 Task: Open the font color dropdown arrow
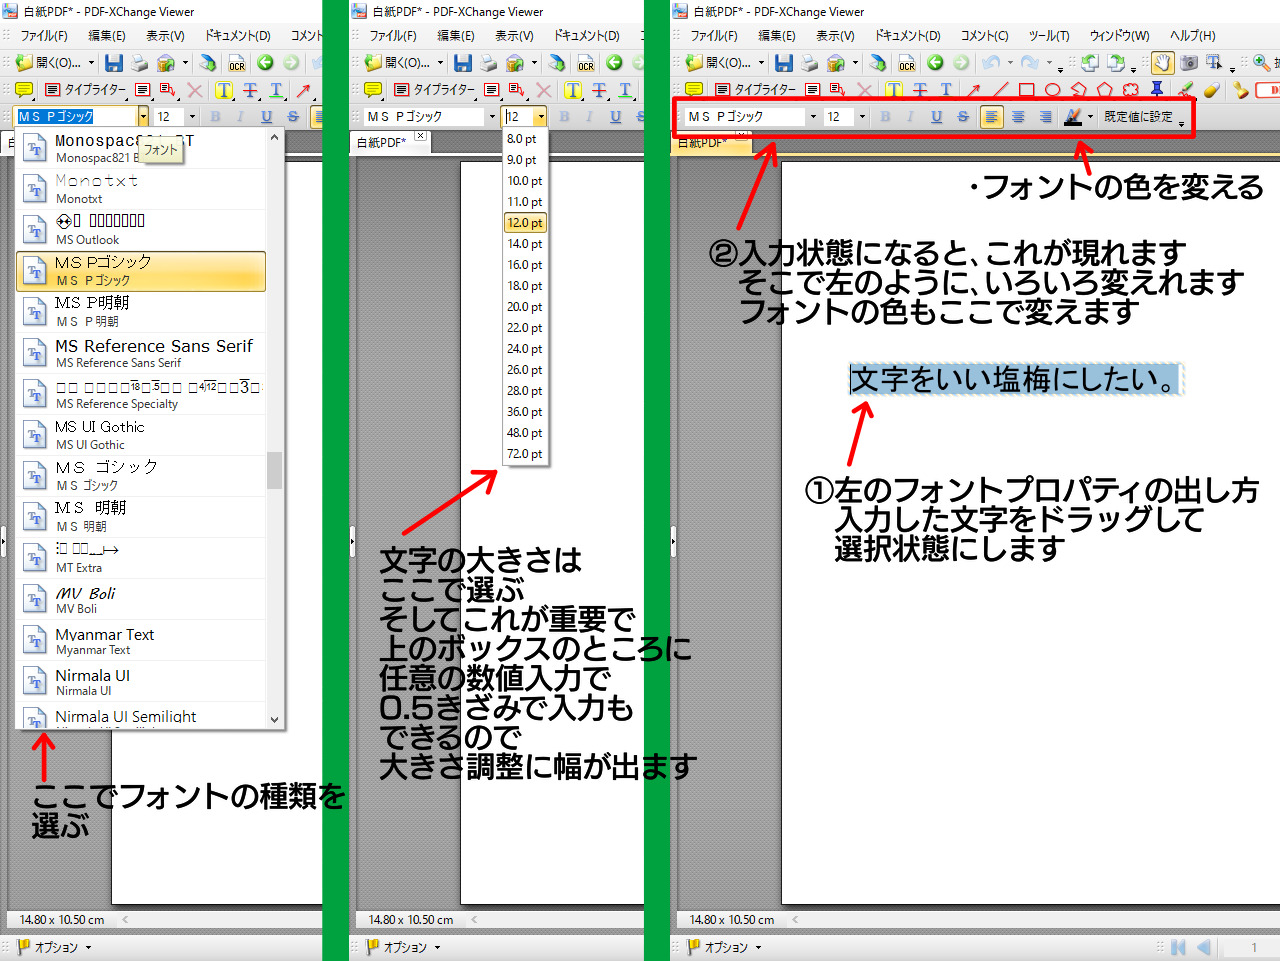click(x=1090, y=117)
